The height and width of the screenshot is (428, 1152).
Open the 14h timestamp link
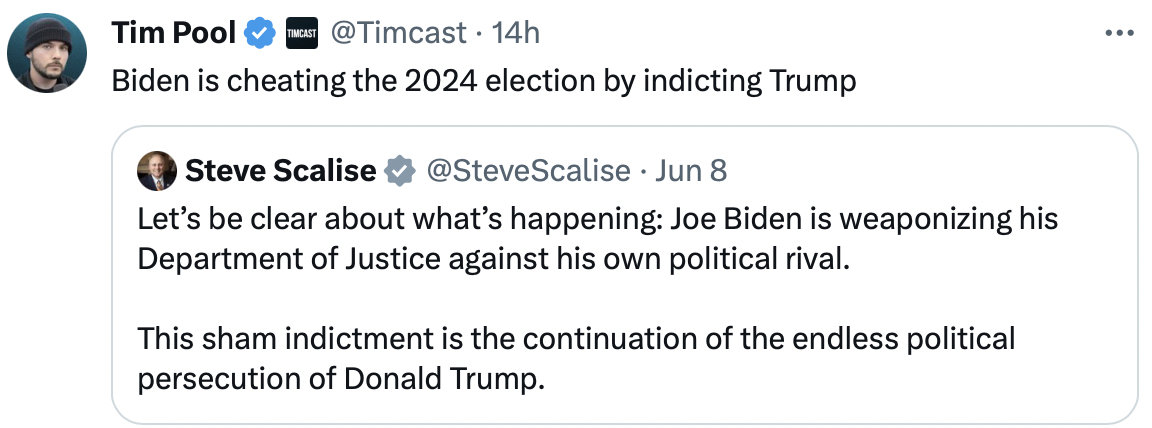click(516, 34)
